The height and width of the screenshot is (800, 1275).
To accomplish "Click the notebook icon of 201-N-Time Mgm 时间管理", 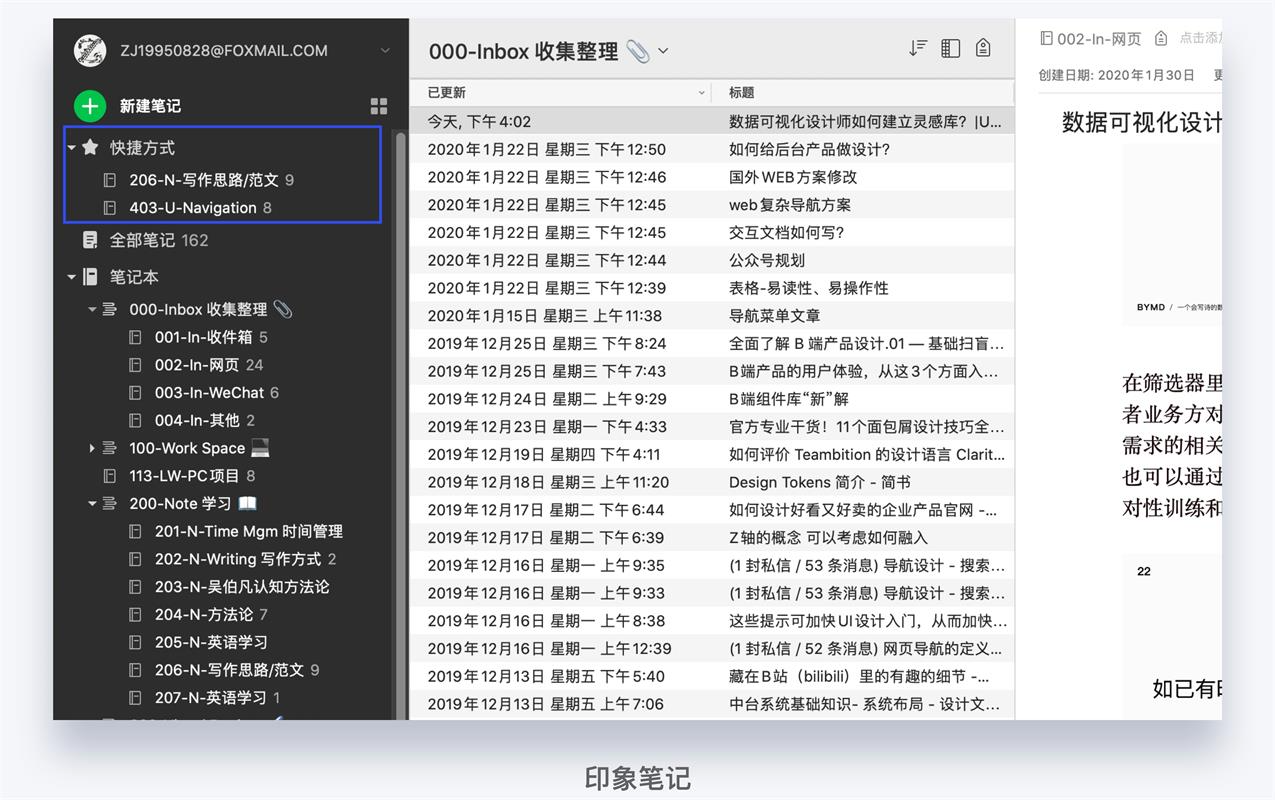I will (135, 531).
